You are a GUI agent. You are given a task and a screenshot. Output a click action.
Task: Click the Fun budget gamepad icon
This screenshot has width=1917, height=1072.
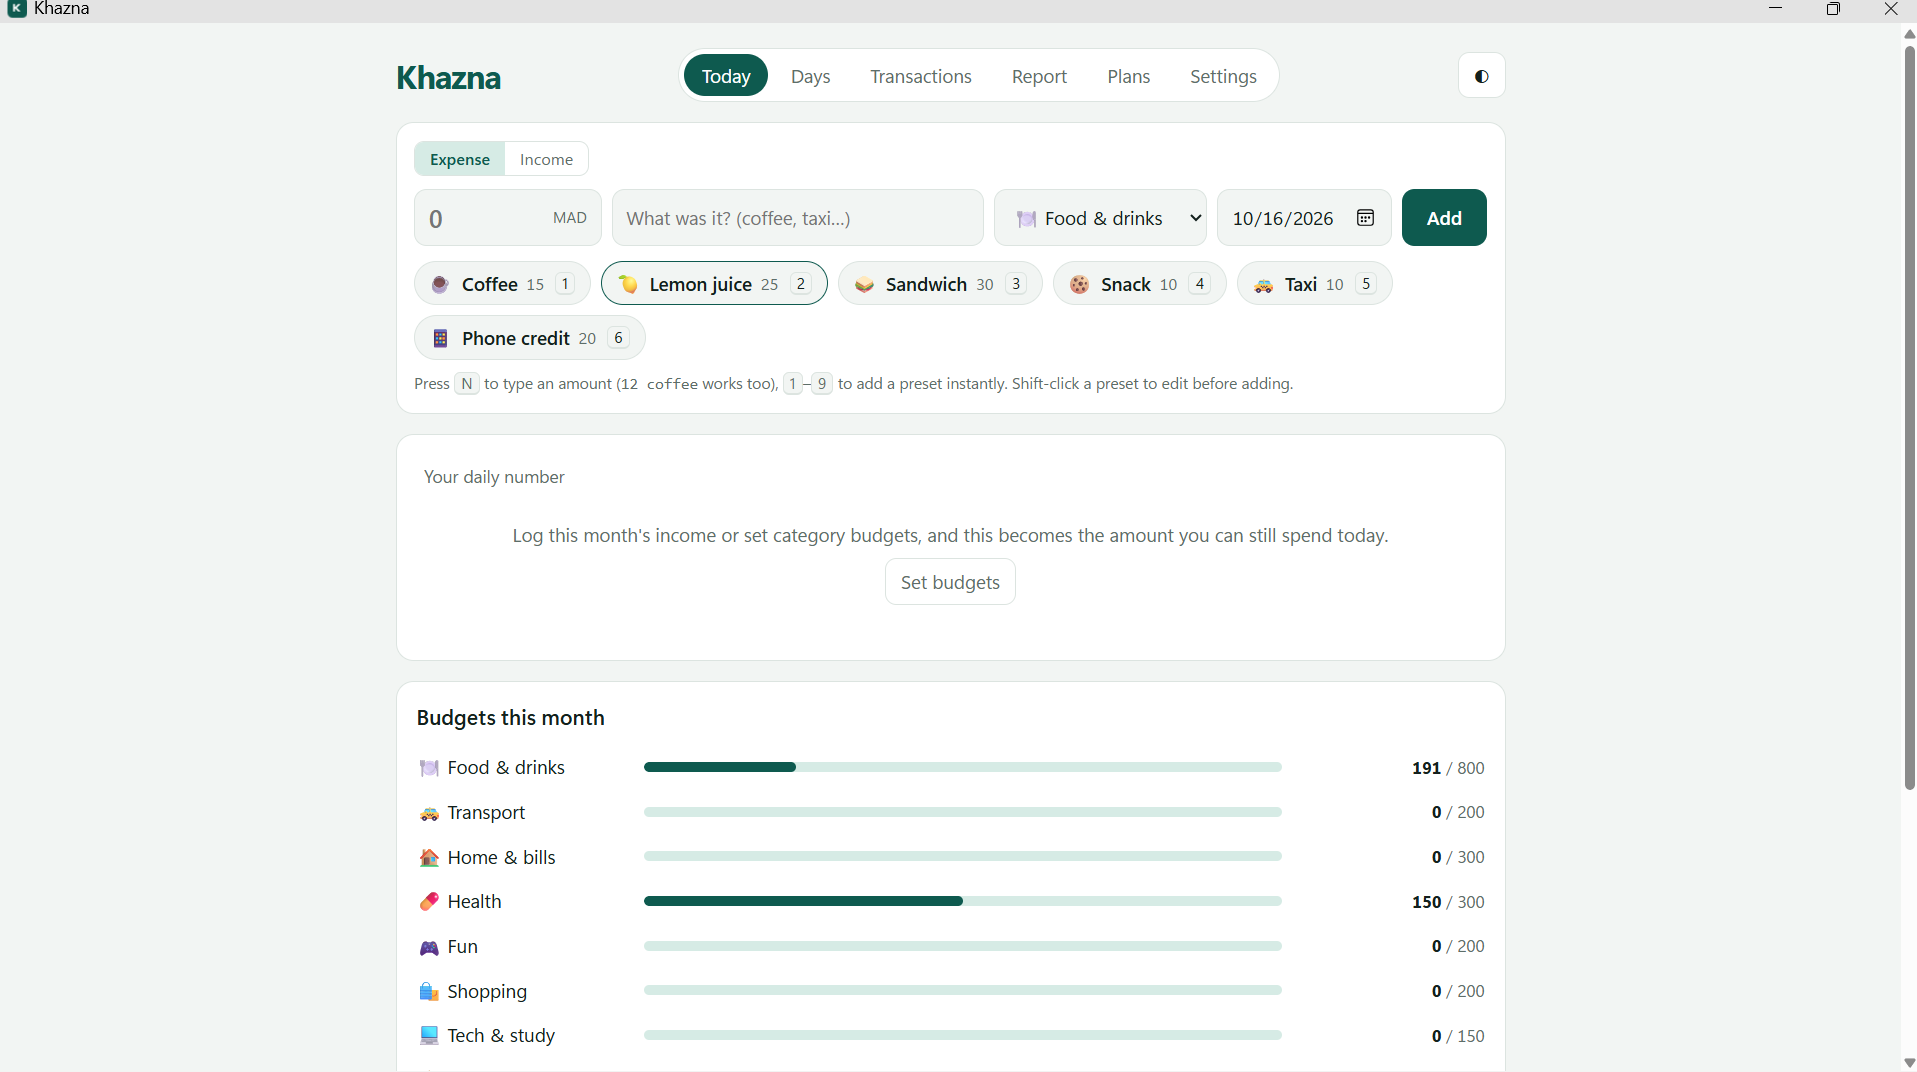point(429,947)
